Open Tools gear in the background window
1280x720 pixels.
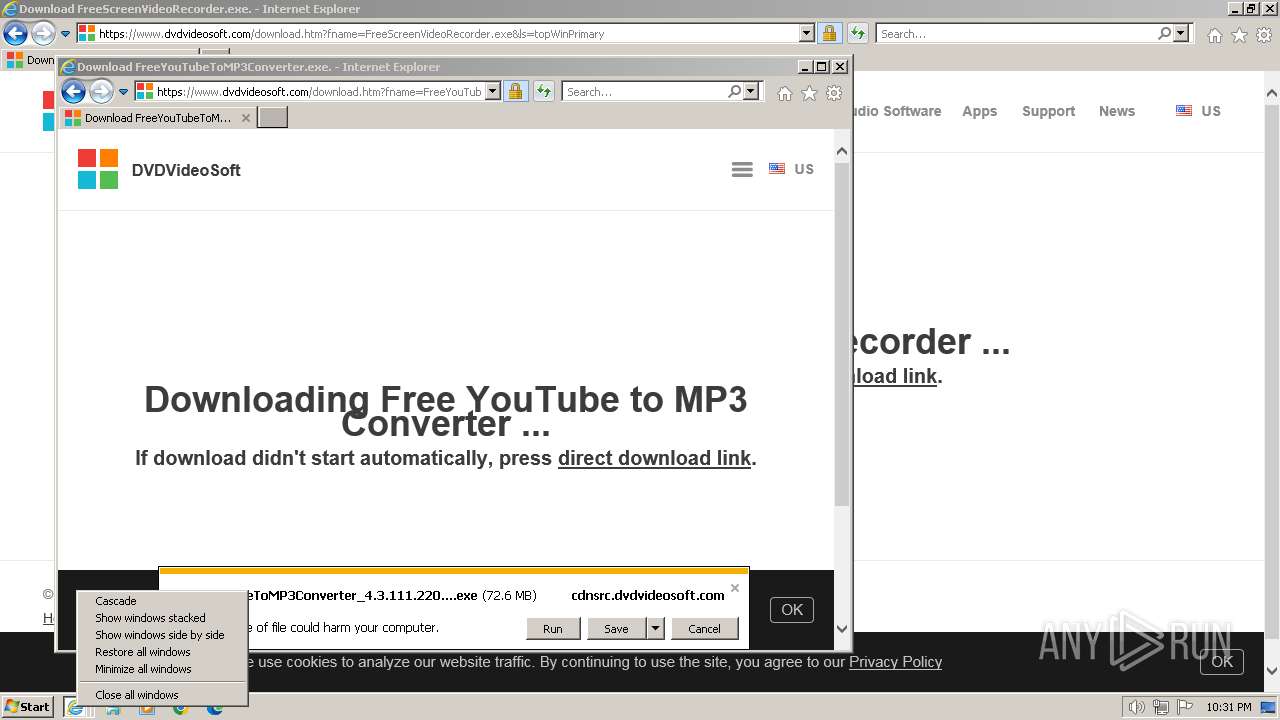1264,35
